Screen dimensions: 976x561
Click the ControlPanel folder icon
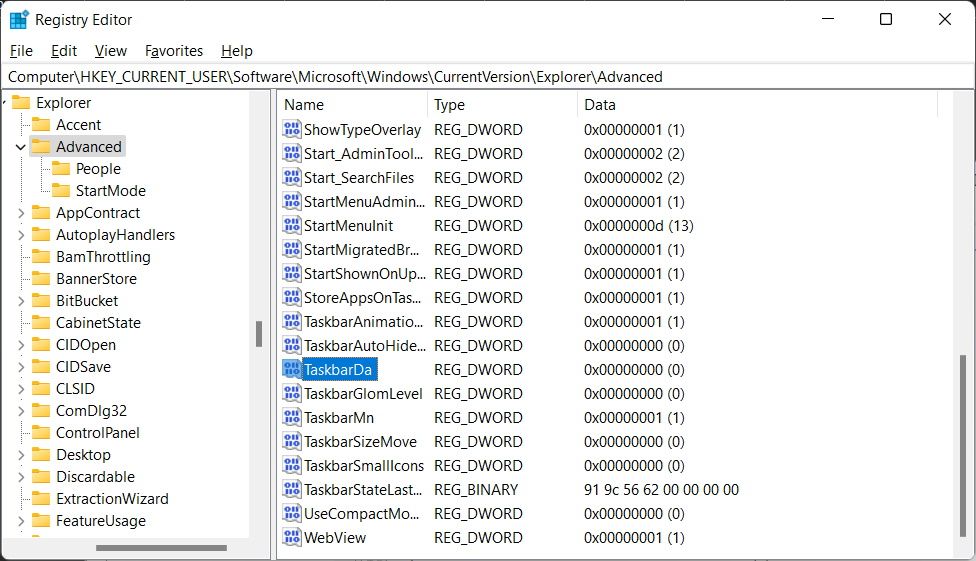pyautogui.click(x=40, y=433)
